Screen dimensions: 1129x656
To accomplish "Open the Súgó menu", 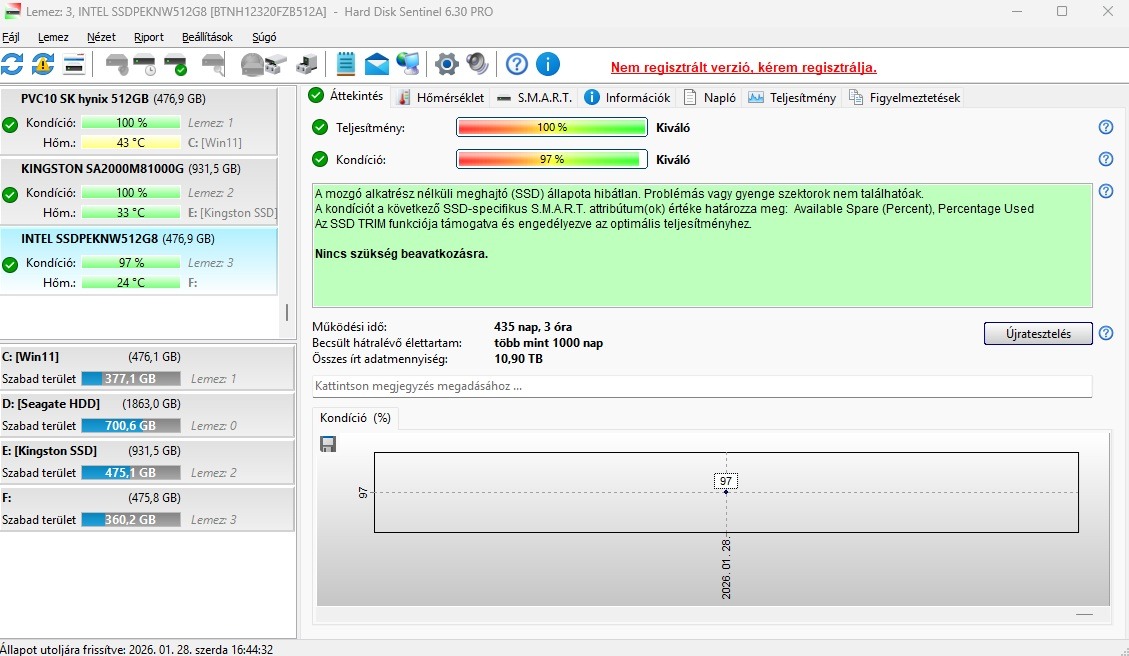I will click(264, 37).
